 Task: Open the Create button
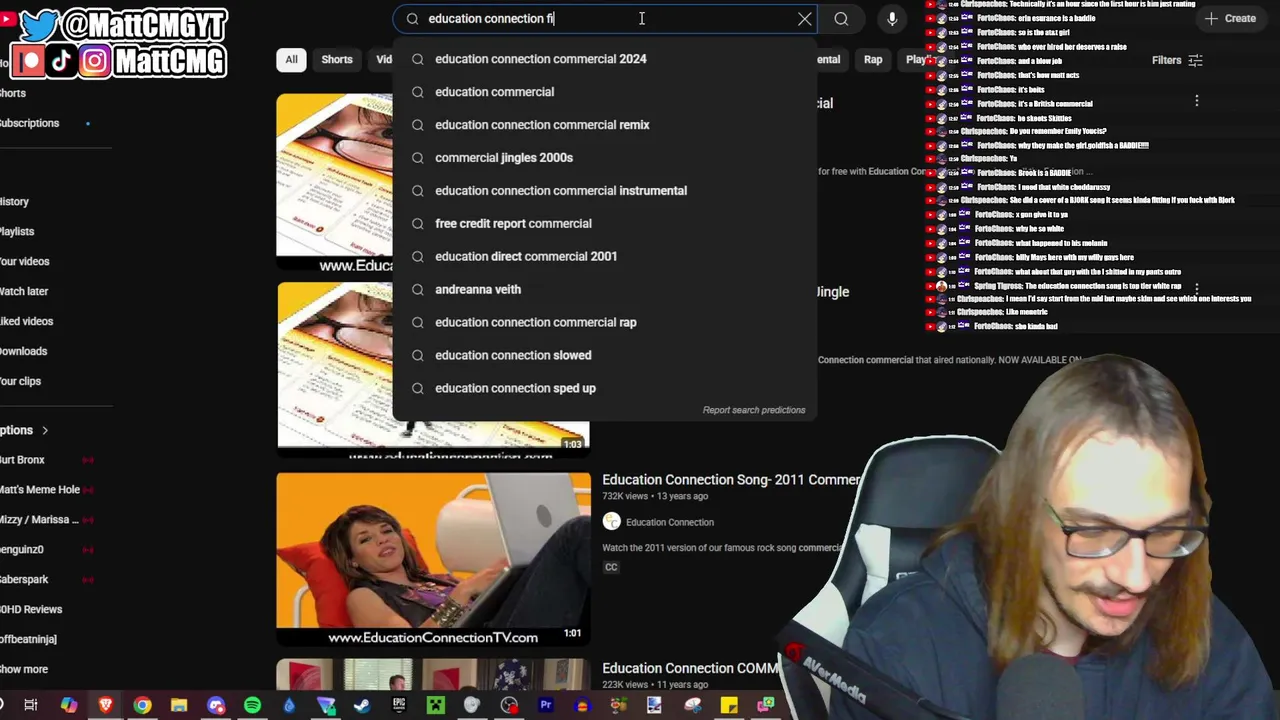[1230, 18]
